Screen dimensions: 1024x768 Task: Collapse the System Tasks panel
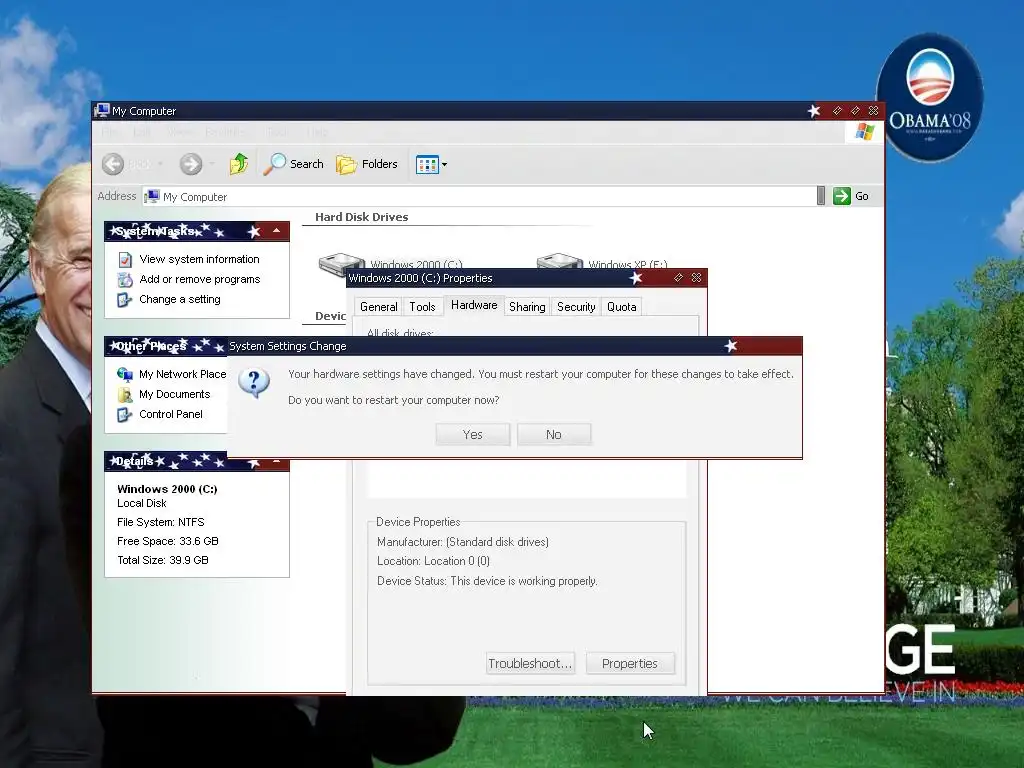[276, 231]
